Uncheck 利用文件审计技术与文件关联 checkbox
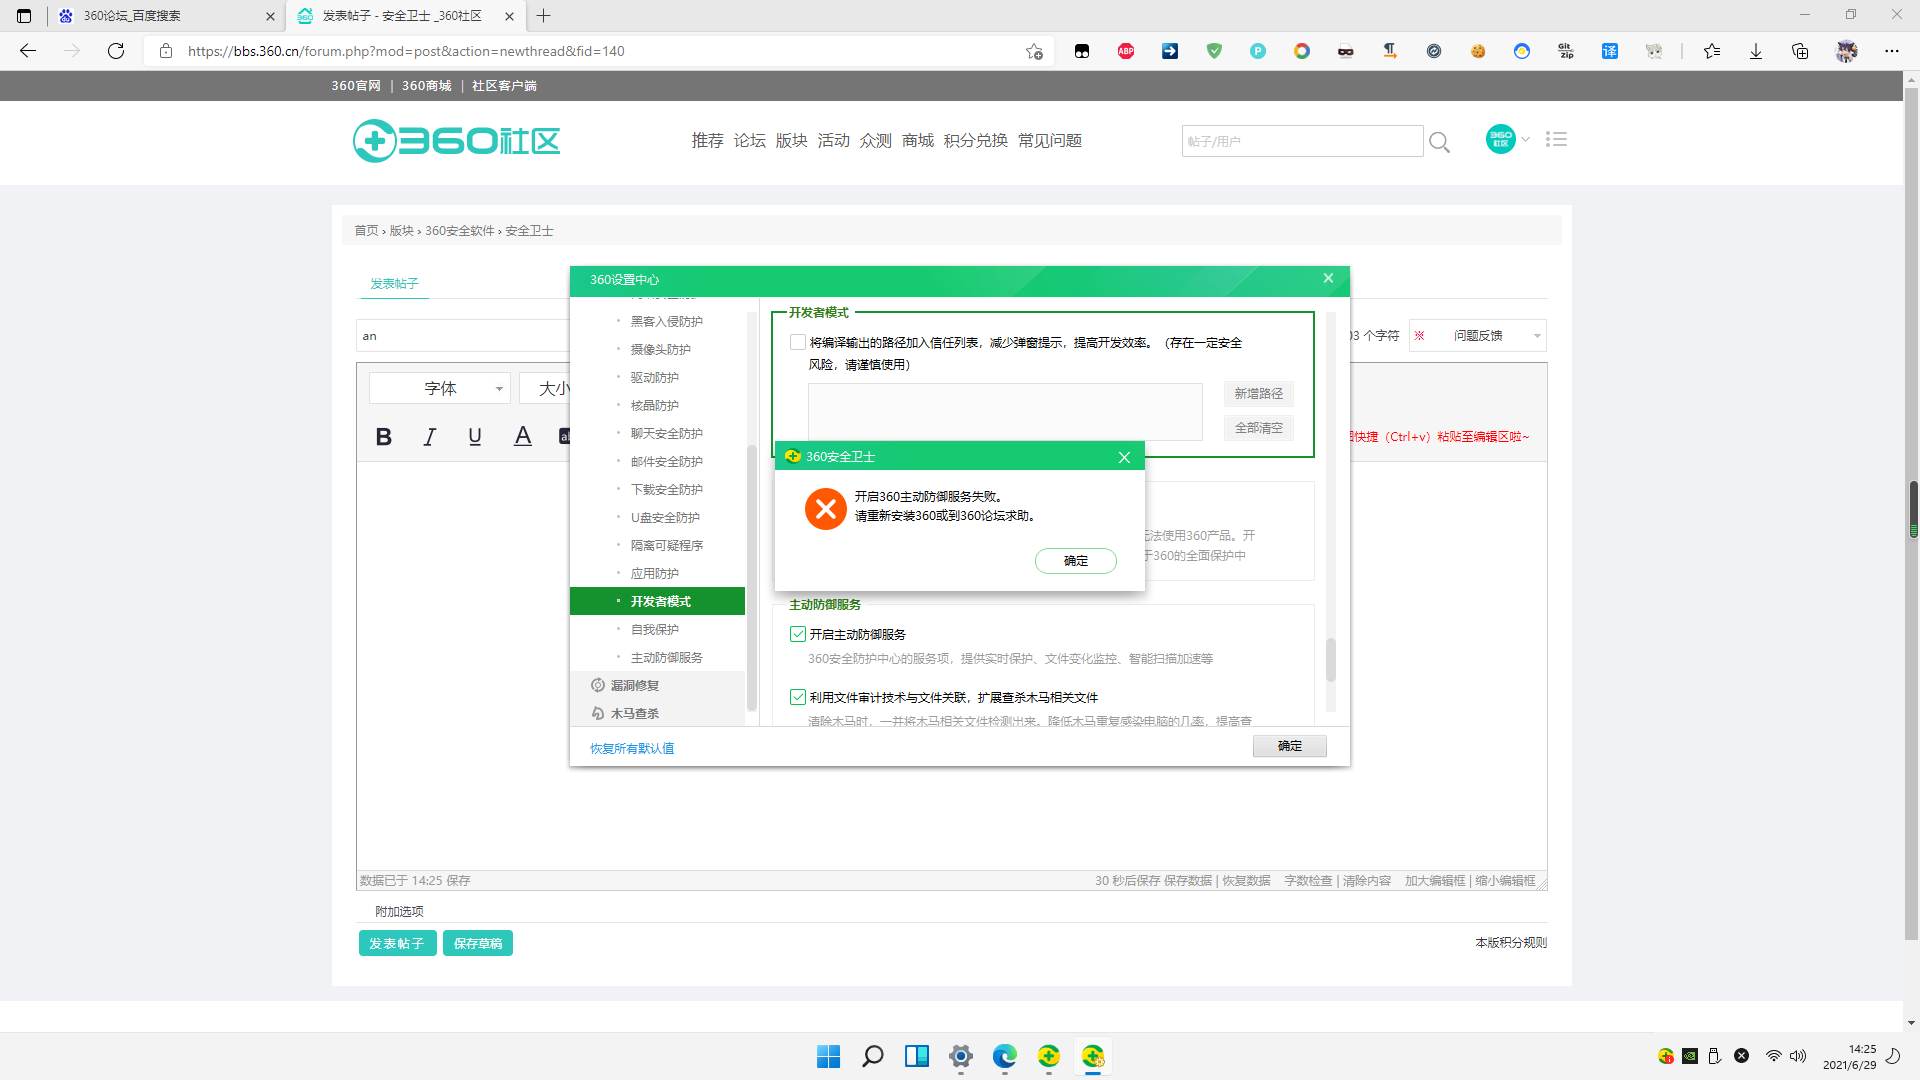 coord(798,697)
